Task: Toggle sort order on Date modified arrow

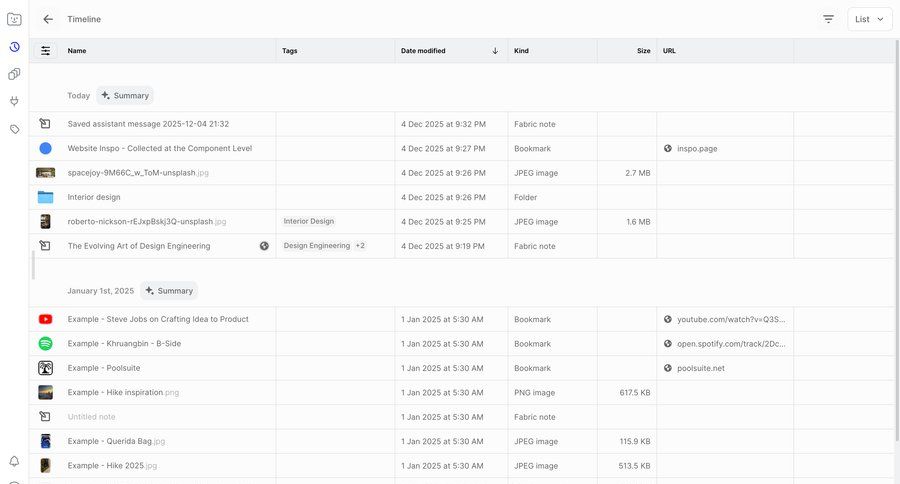Action: click(x=495, y=51)
